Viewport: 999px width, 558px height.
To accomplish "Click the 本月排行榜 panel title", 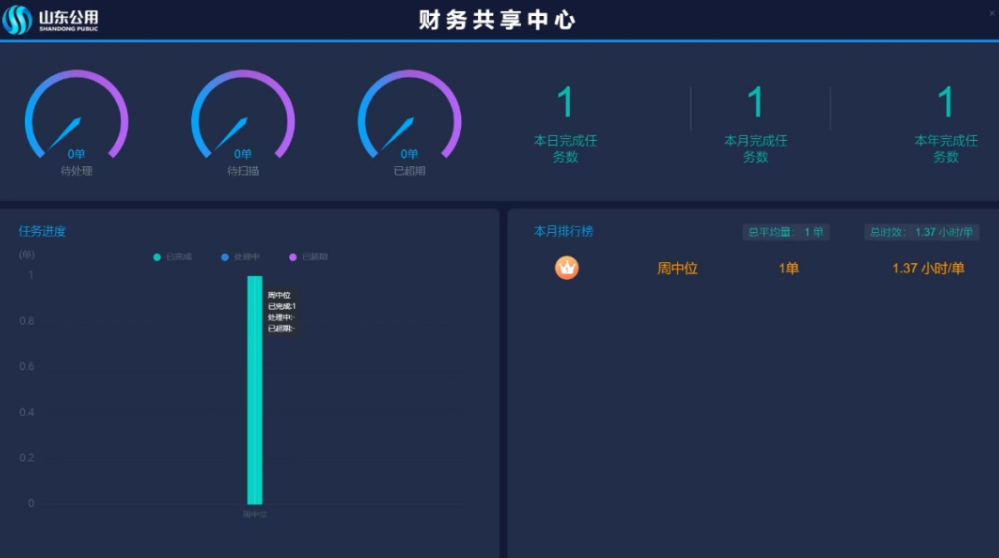I will 563,231.
